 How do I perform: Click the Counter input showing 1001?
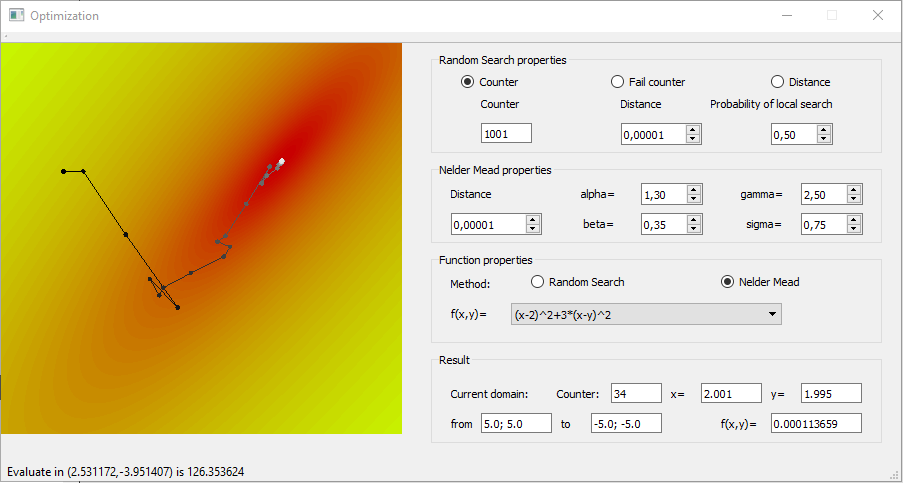506,133
